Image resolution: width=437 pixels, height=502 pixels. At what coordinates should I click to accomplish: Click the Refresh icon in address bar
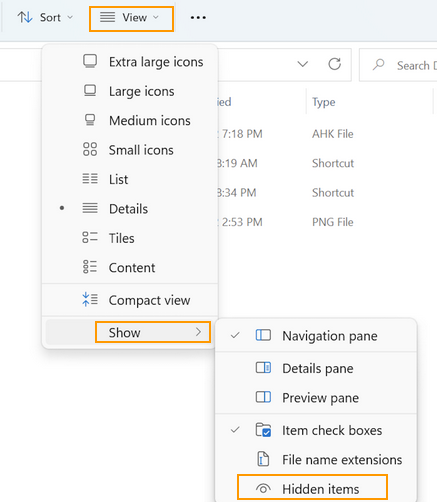coord(334,64)
